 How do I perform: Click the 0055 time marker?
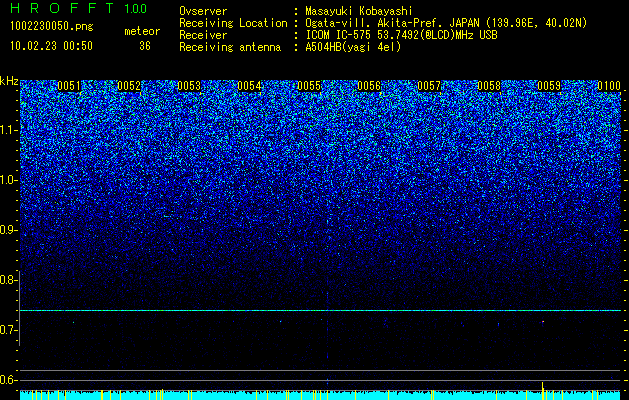pos(309,86)
